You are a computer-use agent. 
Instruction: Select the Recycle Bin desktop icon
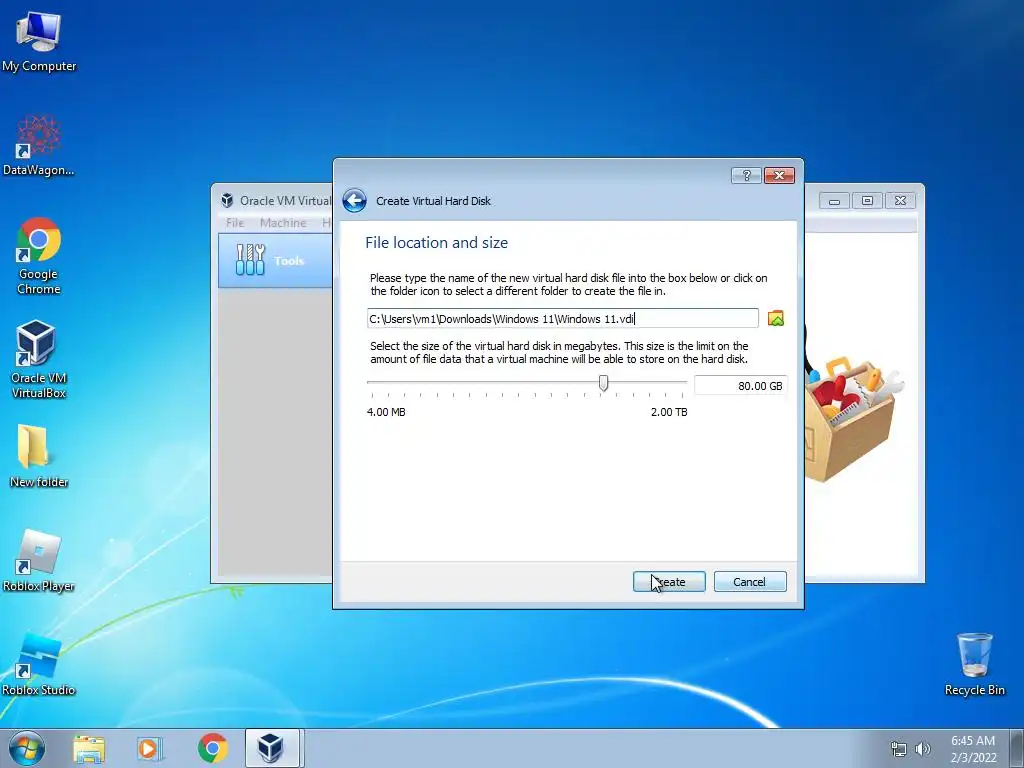coord(974,664)
